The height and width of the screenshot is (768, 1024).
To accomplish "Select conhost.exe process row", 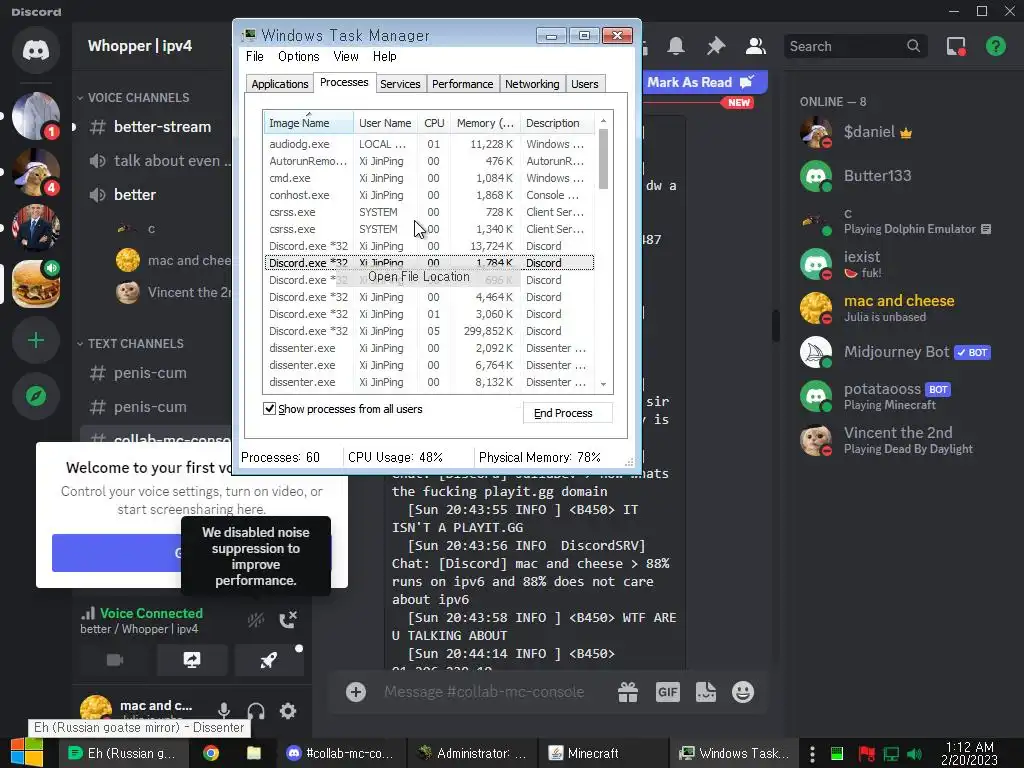I will pyautogui.click(x=428, y=195).
